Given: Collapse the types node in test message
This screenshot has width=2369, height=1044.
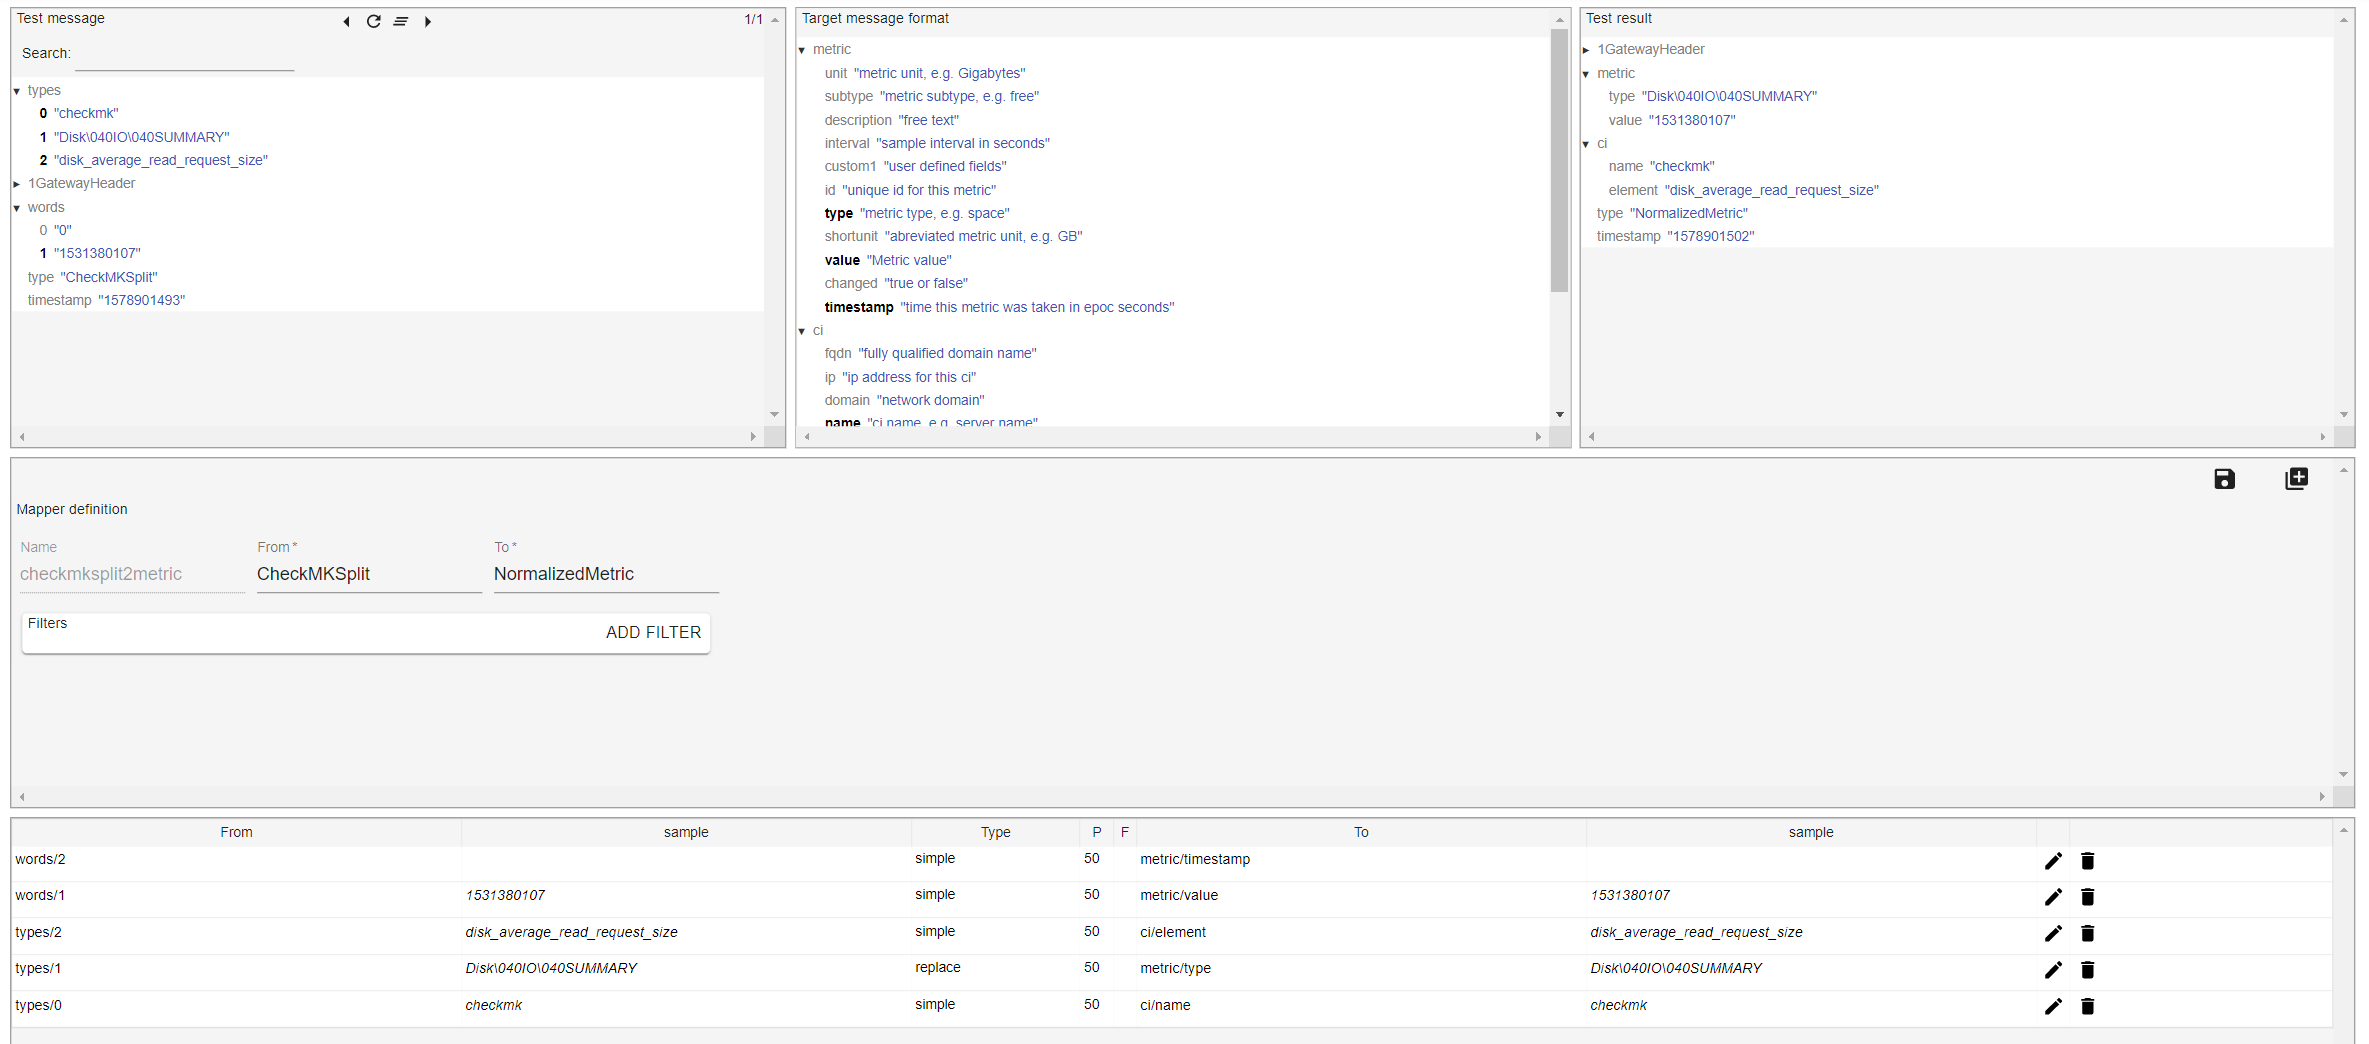Looking at the screenshot, I should coord(17,91).
